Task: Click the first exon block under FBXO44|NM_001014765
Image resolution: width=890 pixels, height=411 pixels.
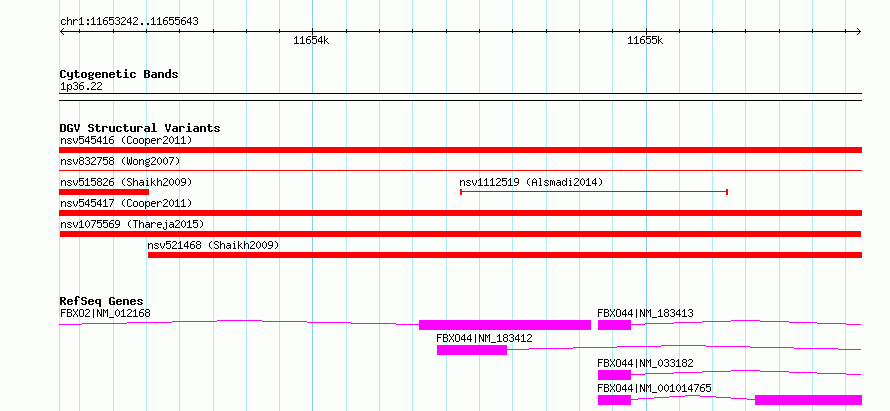Action: coord(614,400)
